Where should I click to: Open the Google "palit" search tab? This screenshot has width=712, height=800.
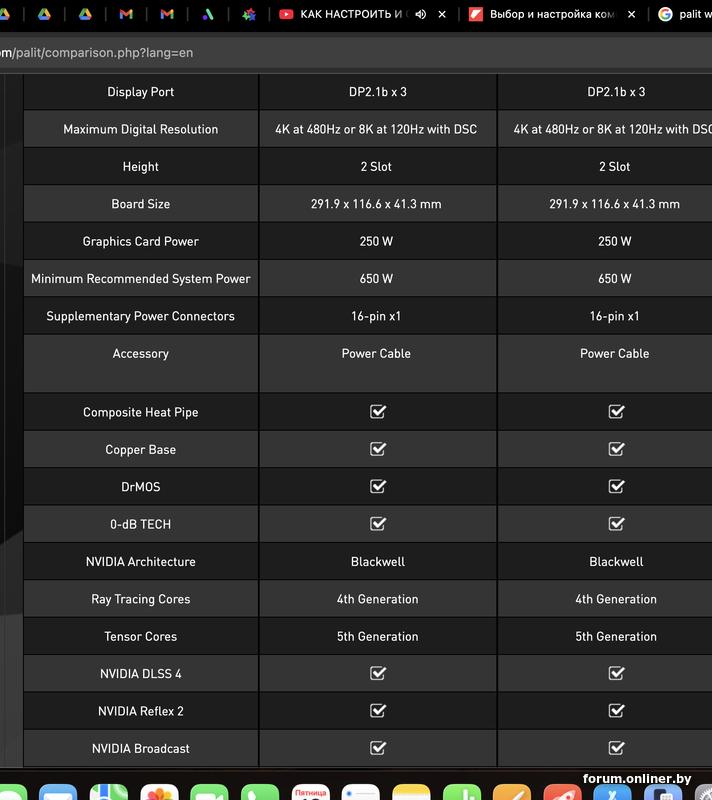pyautogui.click(x=685, y=15)
